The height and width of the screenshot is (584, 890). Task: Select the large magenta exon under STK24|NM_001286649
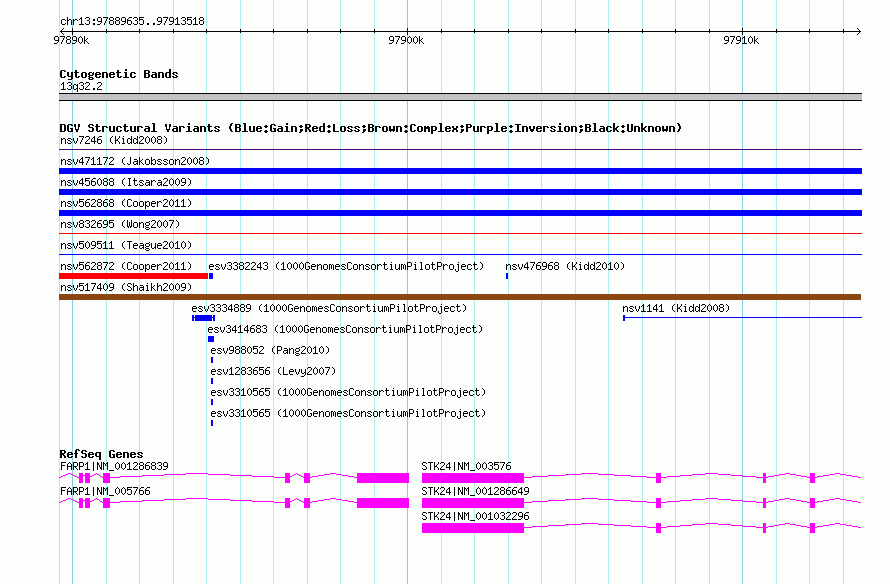coord(473,503)
